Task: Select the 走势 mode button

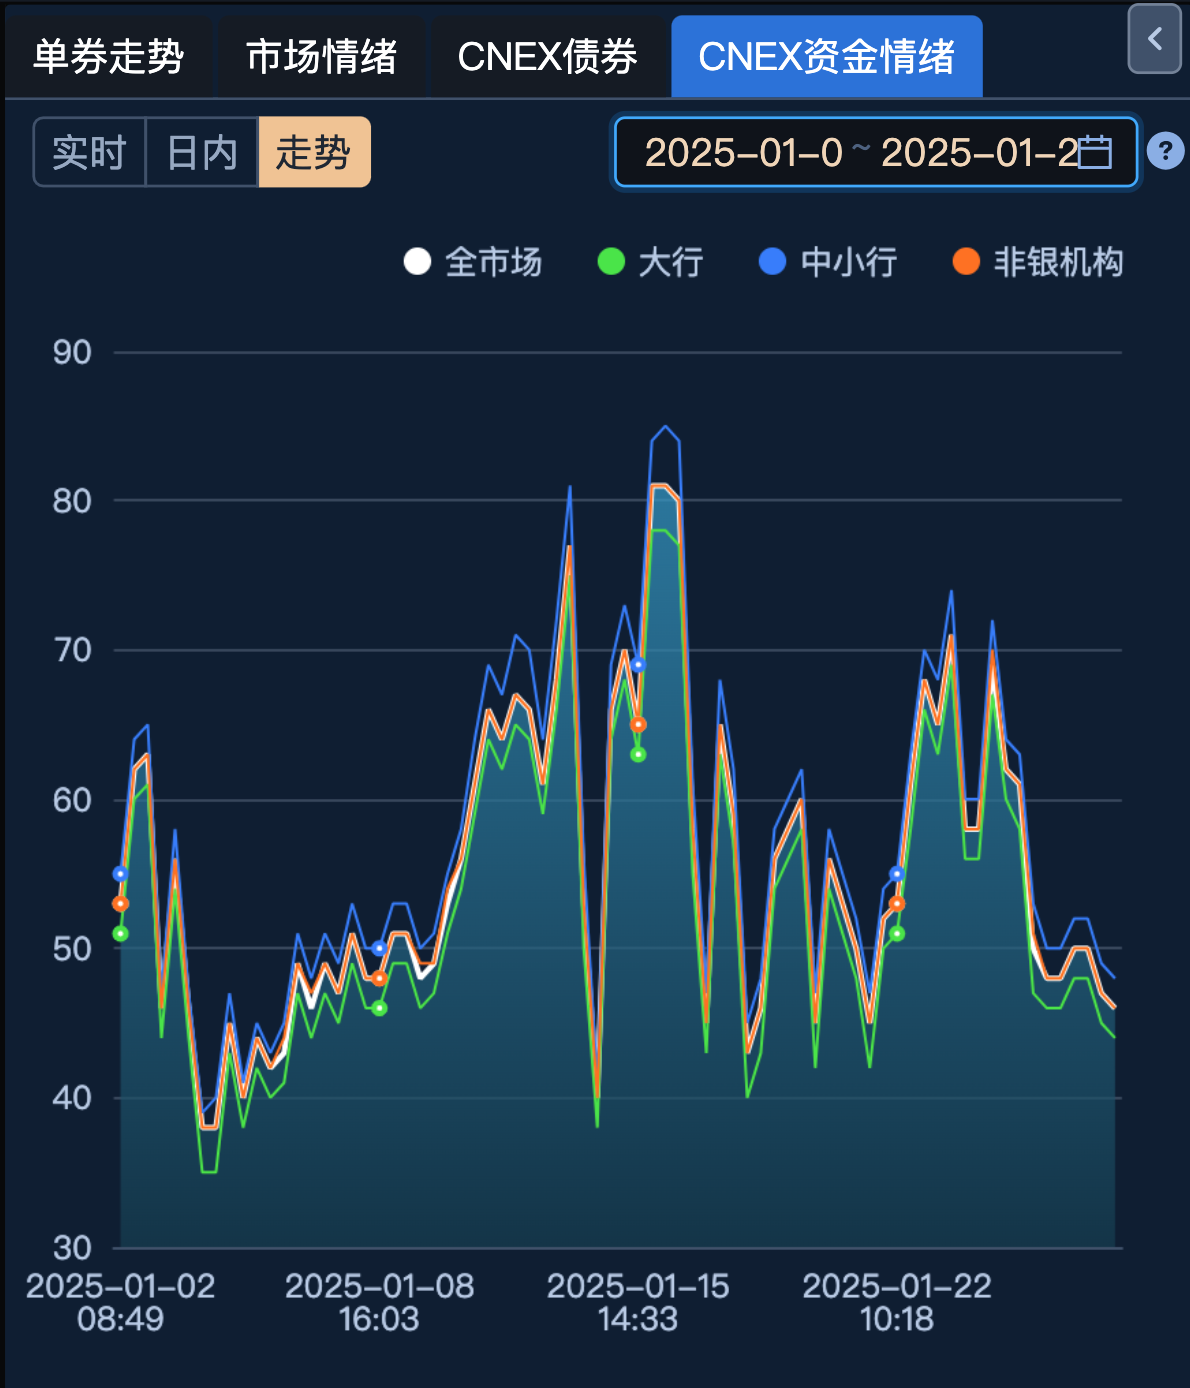Action: pyautogui.click(x=313, y=152)
